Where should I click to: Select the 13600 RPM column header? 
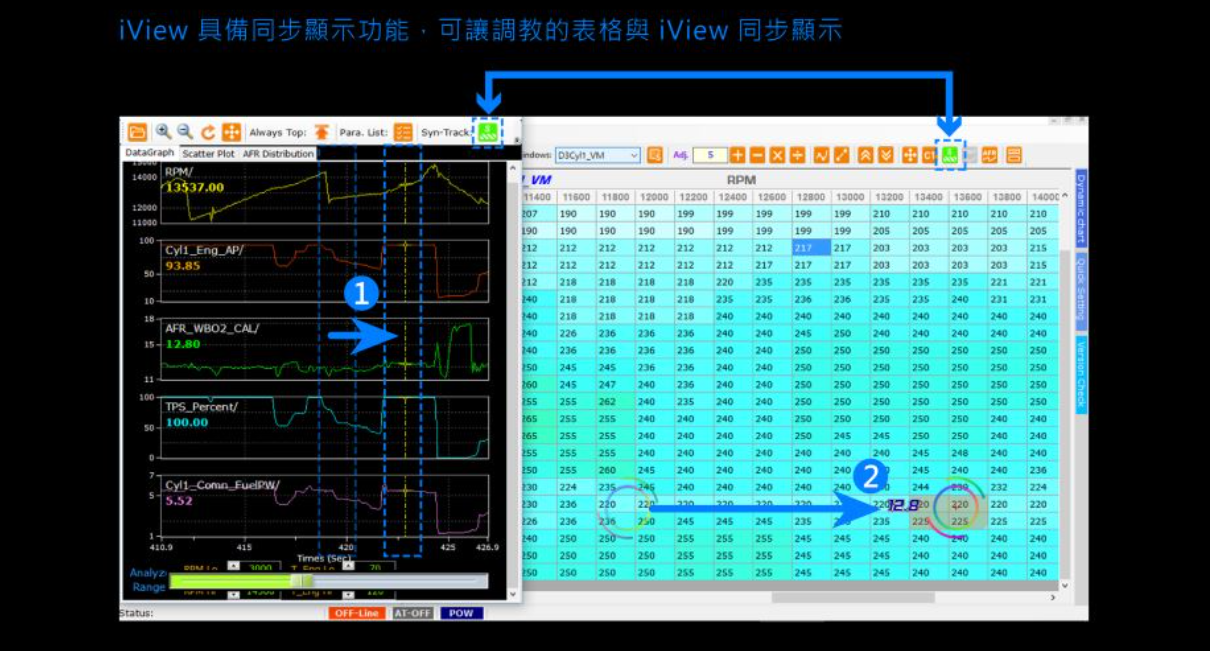point(968,197)
